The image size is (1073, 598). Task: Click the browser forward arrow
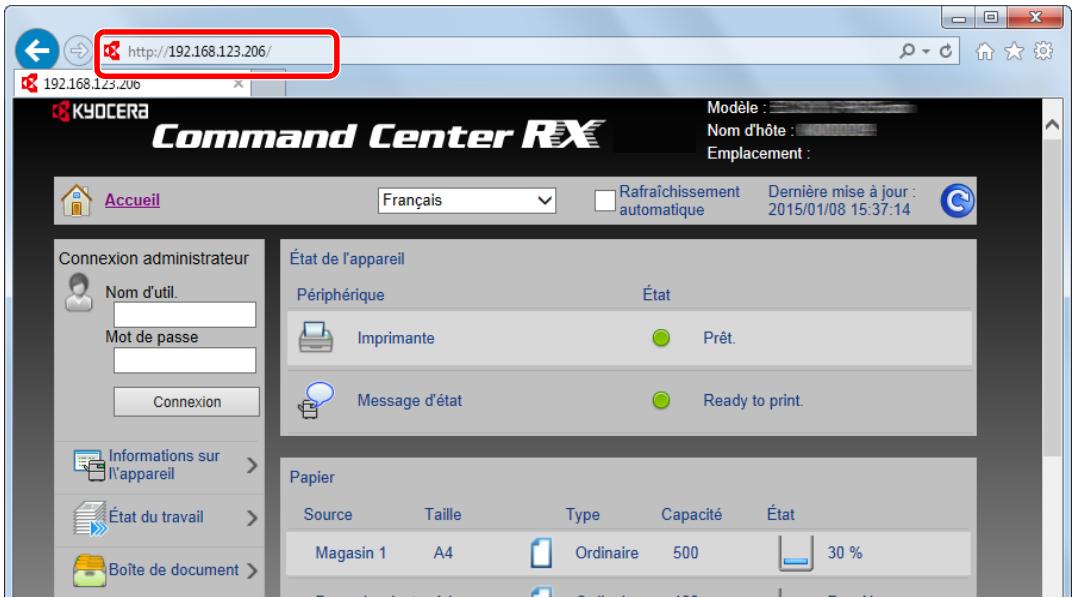tap(79, 51)
